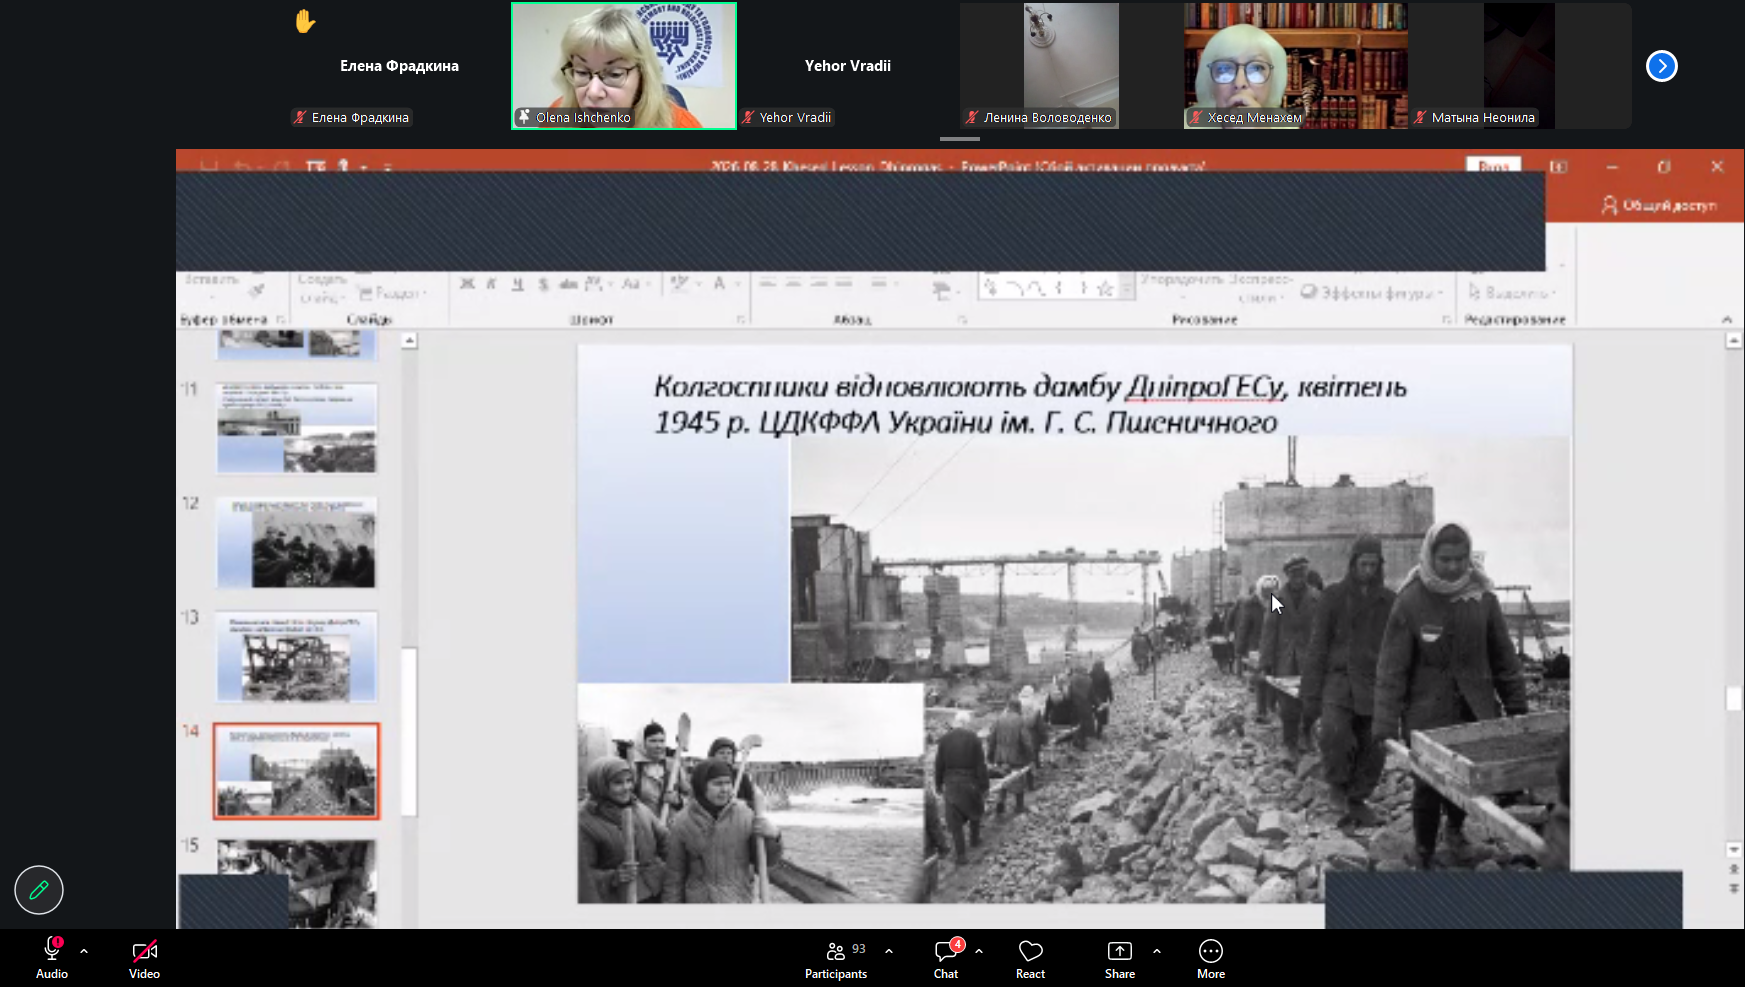This screenshot has width=1745, height=987.
Task: Click the star shape in shapes gallery
Action: coord(1105,288)
